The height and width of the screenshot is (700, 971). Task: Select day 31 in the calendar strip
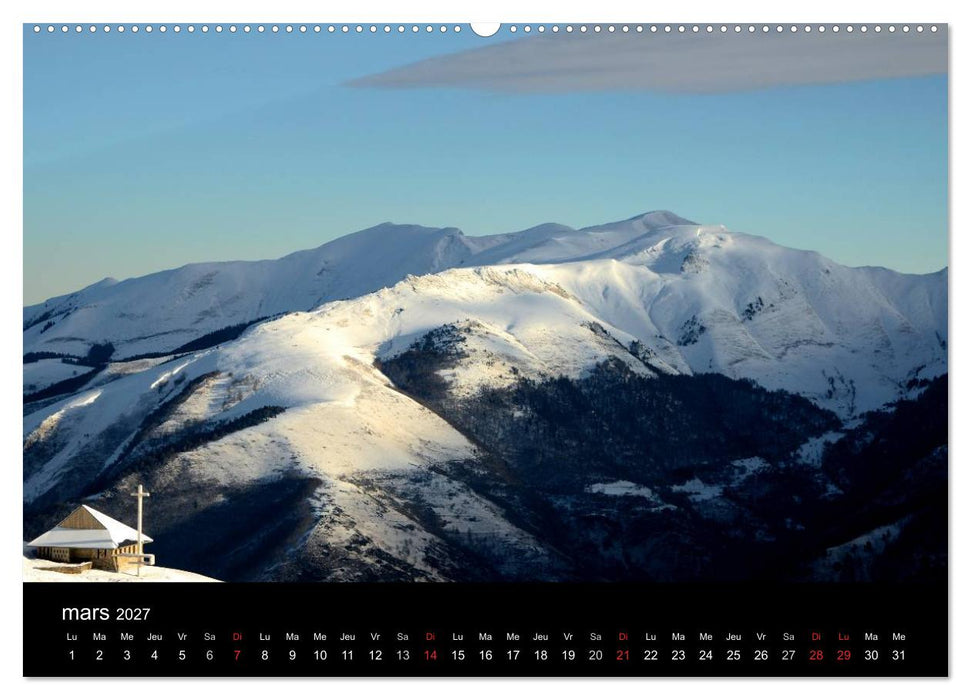point(899,655)
